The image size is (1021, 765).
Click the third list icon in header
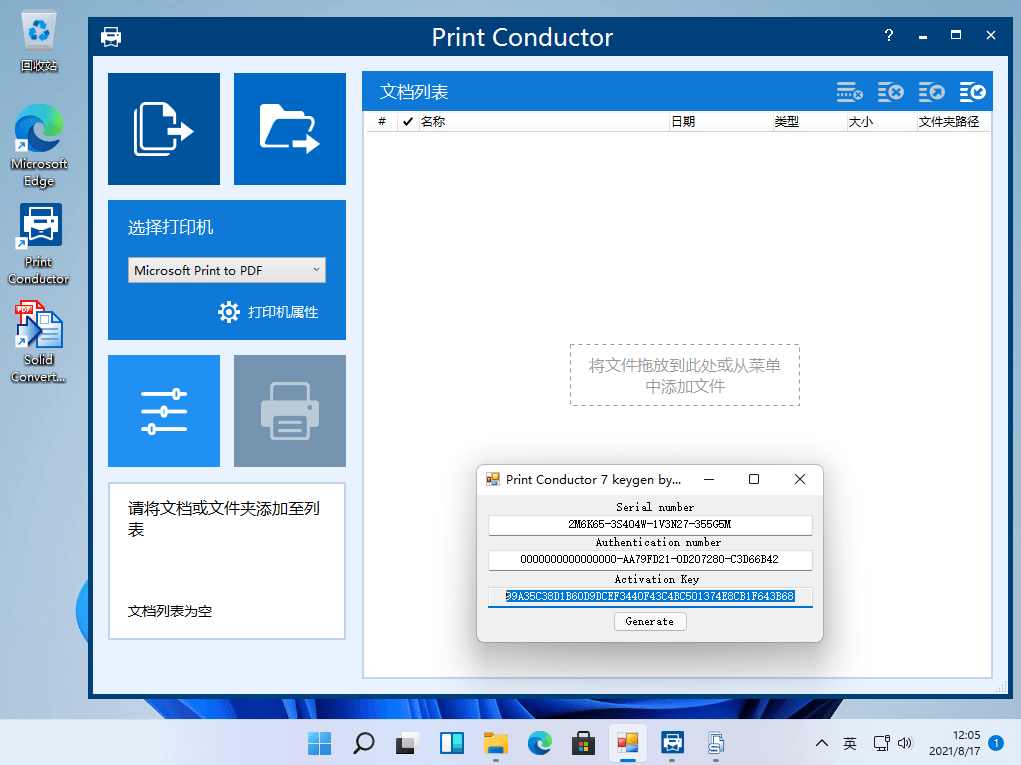(x=932, y=92)
